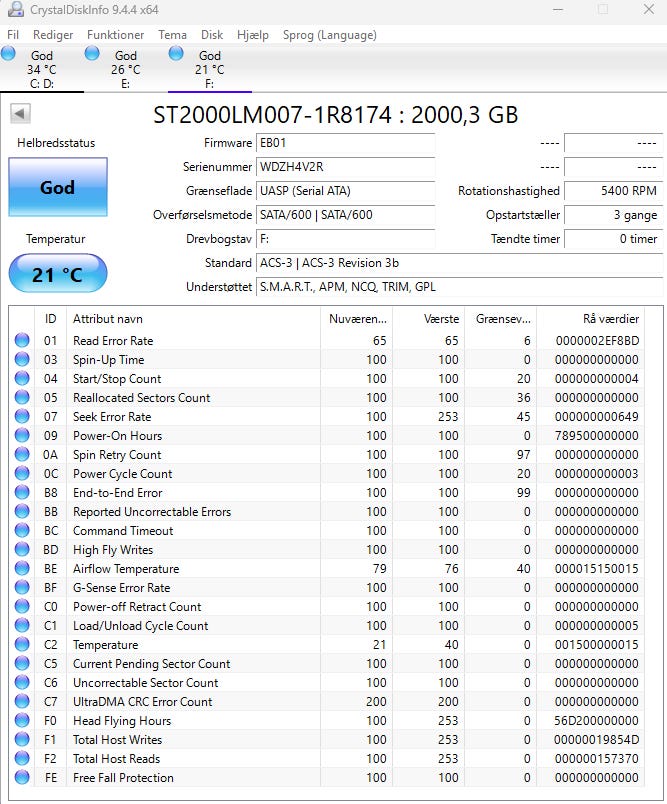Click the 21 °C temperature button

[58, 274]
